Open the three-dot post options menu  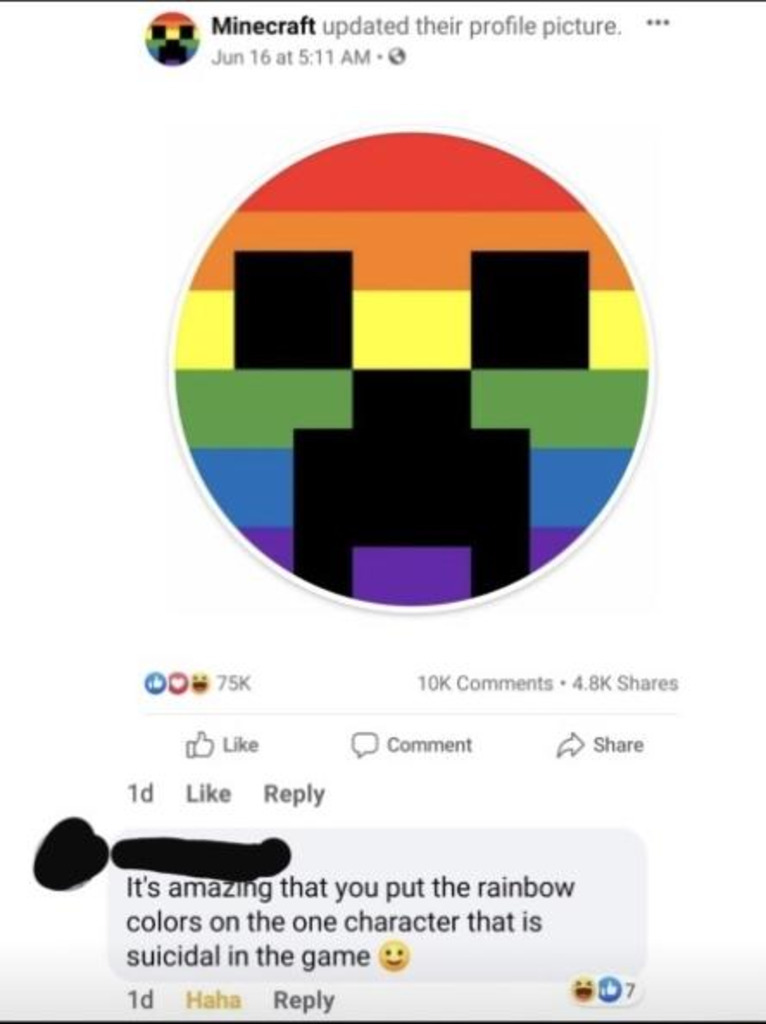[658, 23]
